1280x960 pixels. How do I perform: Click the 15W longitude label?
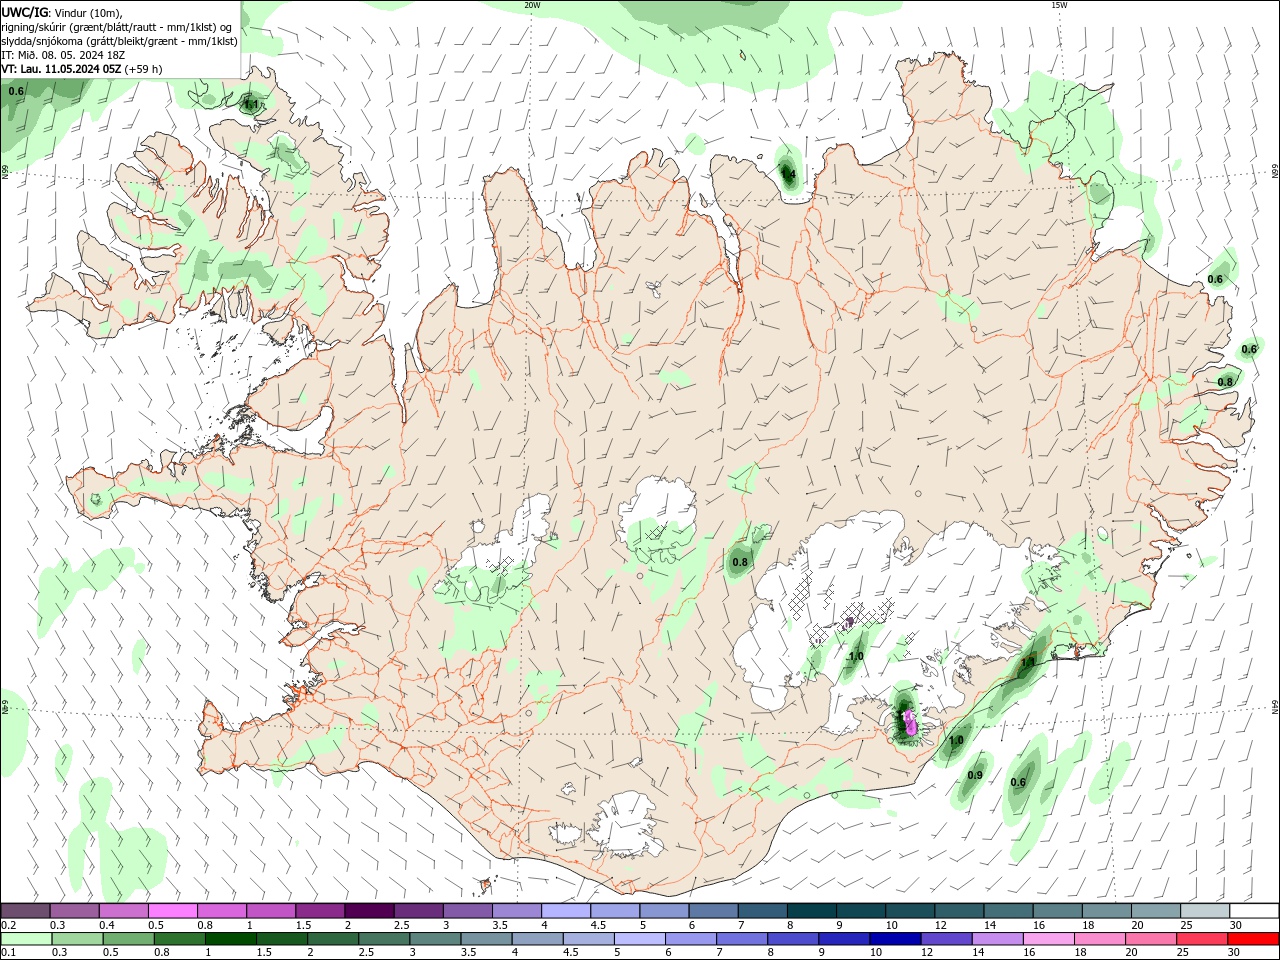pos(1059,5)
